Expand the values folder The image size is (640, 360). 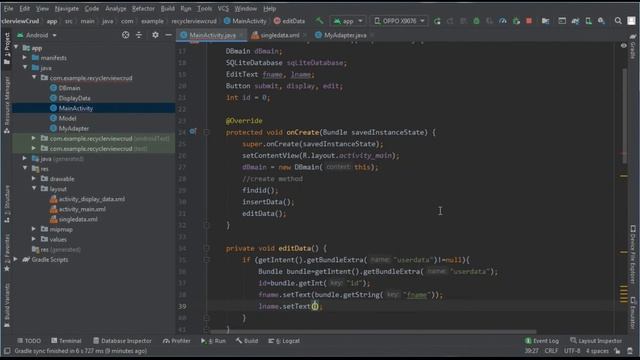(34, 240)
